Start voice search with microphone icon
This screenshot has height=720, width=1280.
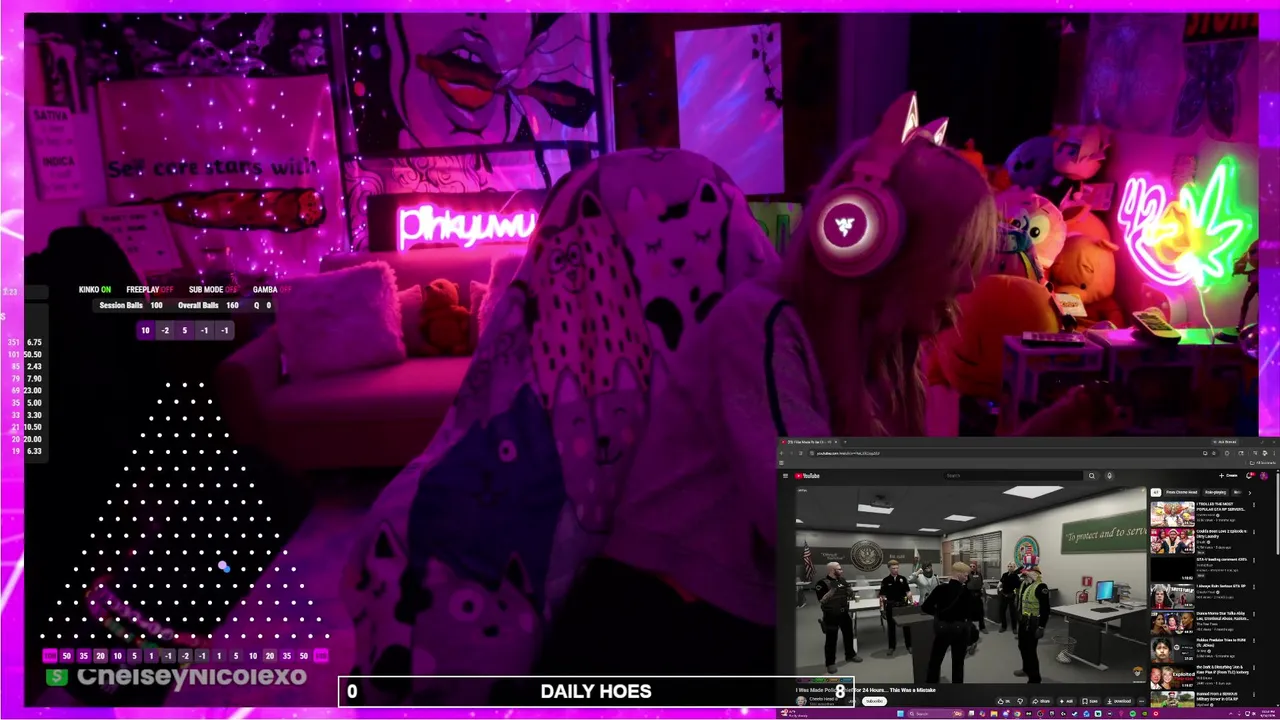pyautogui.click(x=1109, y=476)
